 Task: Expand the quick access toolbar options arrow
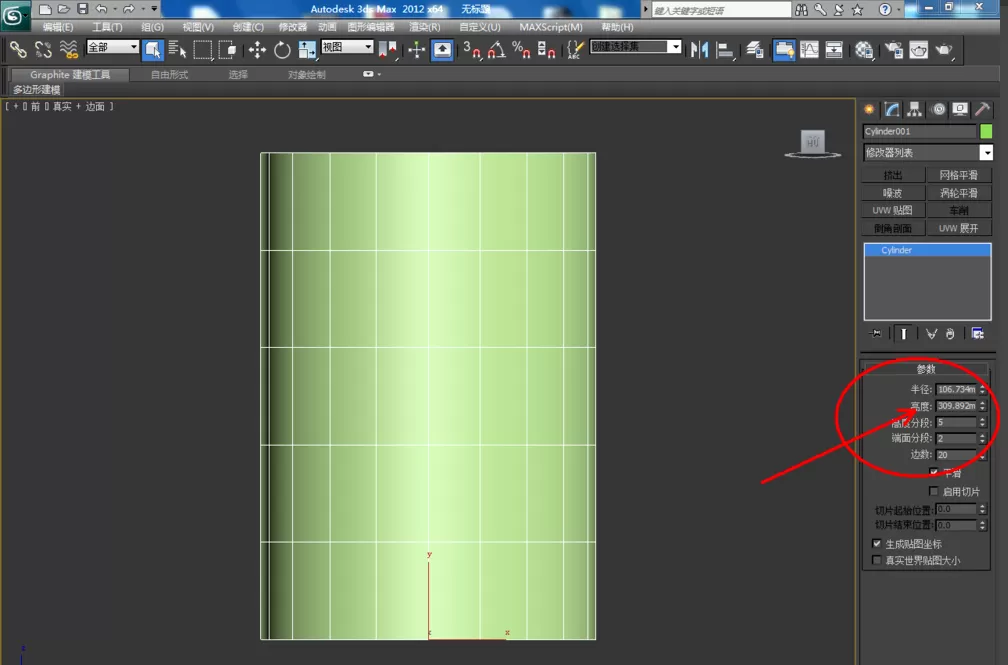click(x=154, y=9)
